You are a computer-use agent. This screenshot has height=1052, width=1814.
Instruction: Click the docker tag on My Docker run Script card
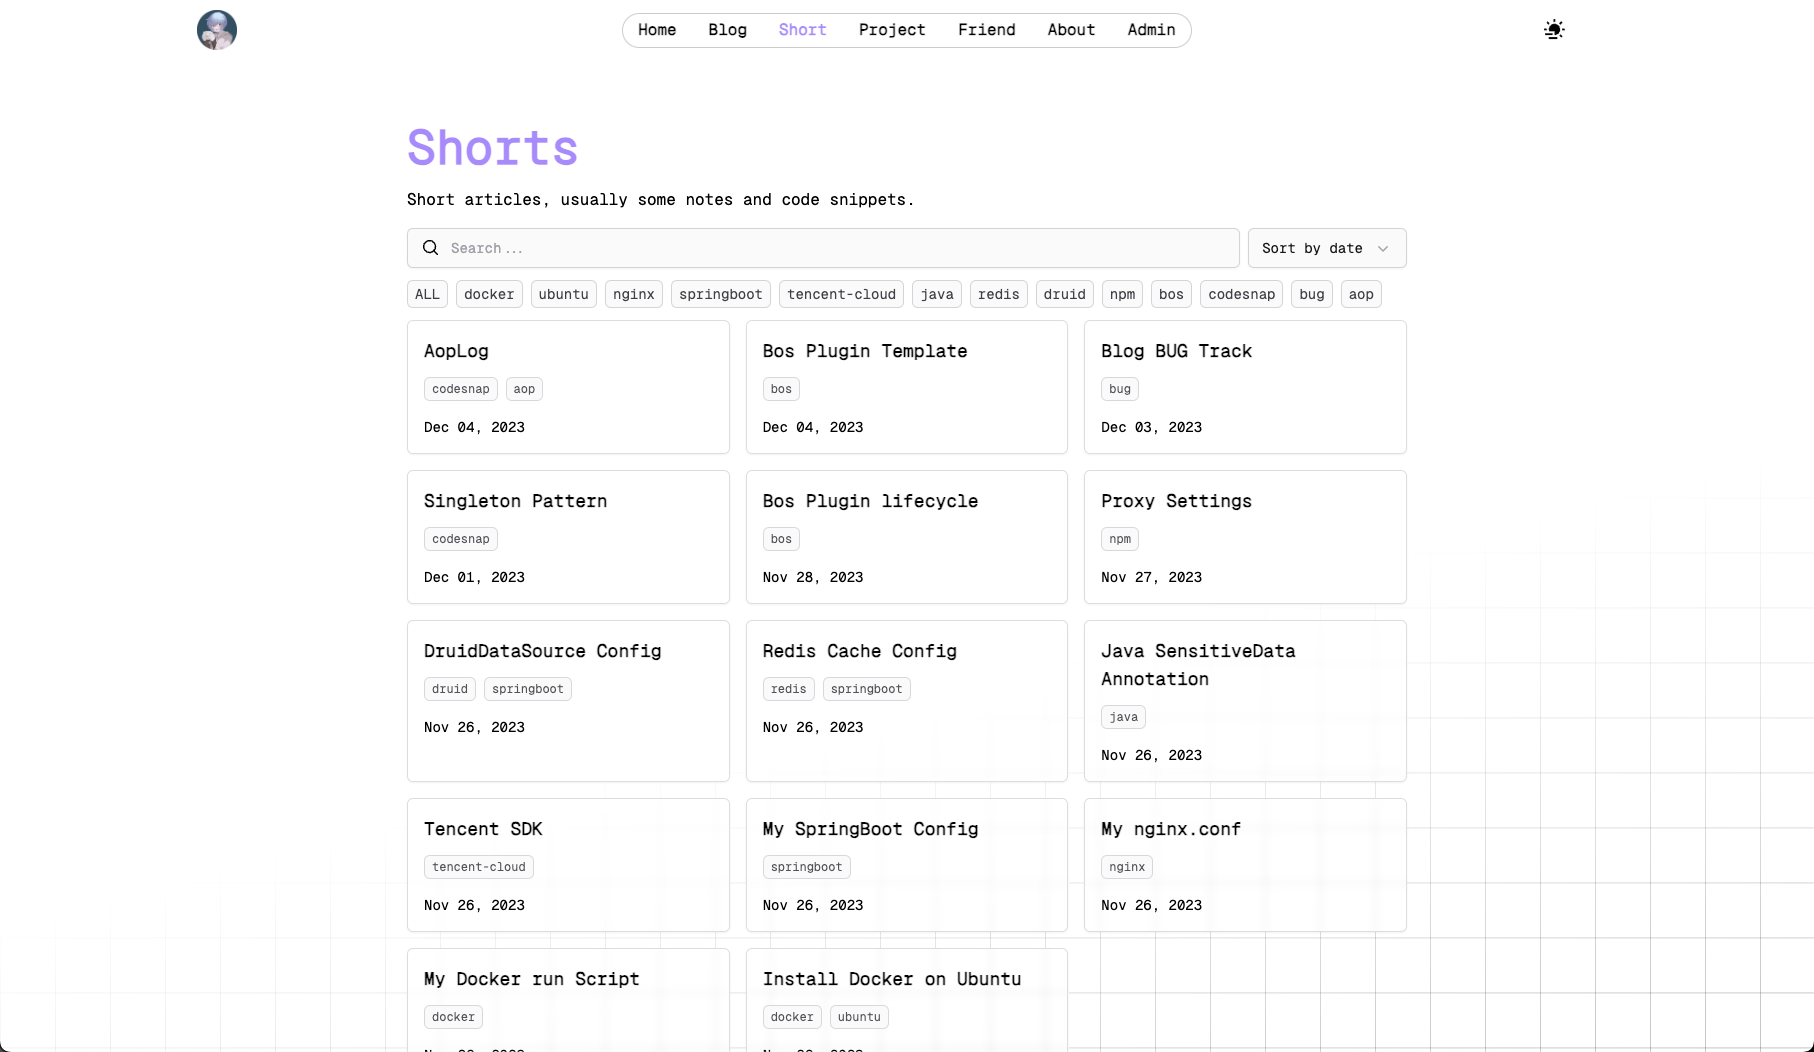[x=453, y=1017]
